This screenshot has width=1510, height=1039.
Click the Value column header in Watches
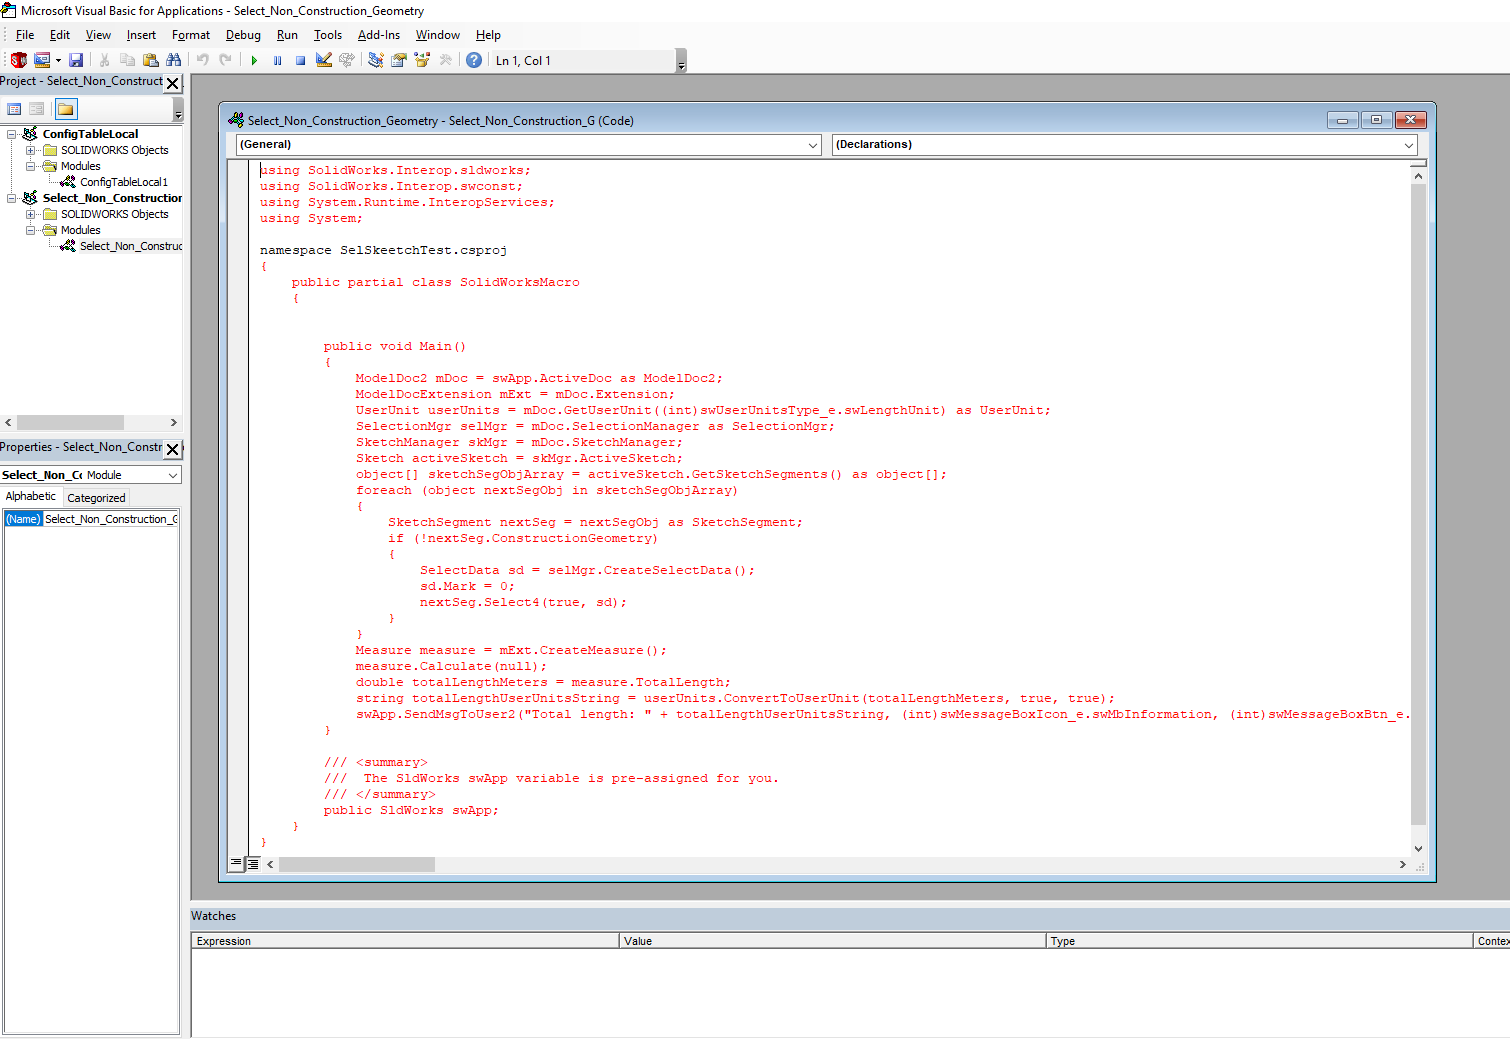coord(833,941)
